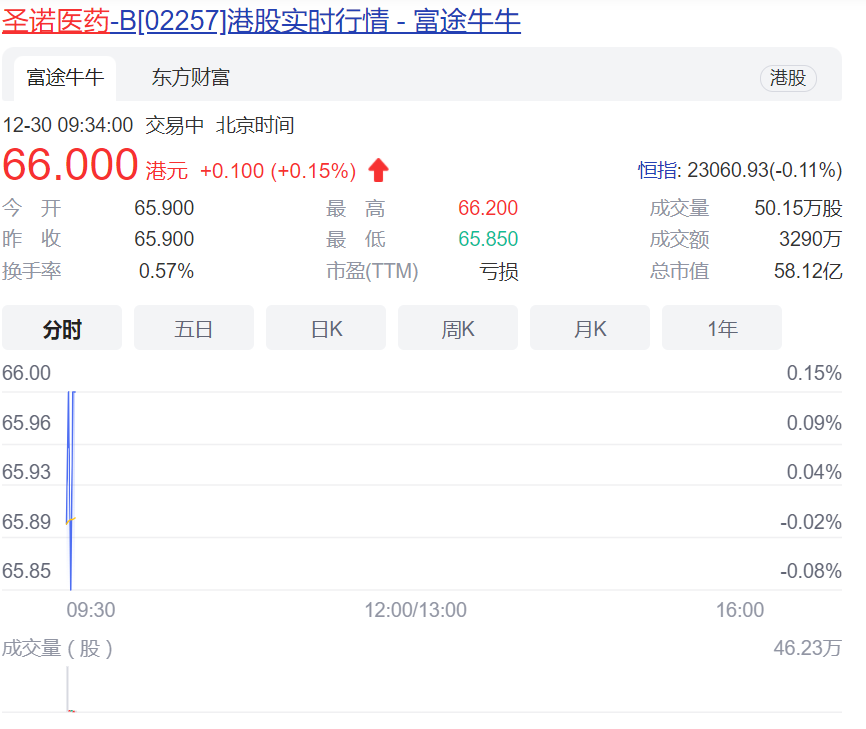Select the 分时 chart tab
Image resolution: width=866 pixels, height=729 pixels.
[62, 329]
